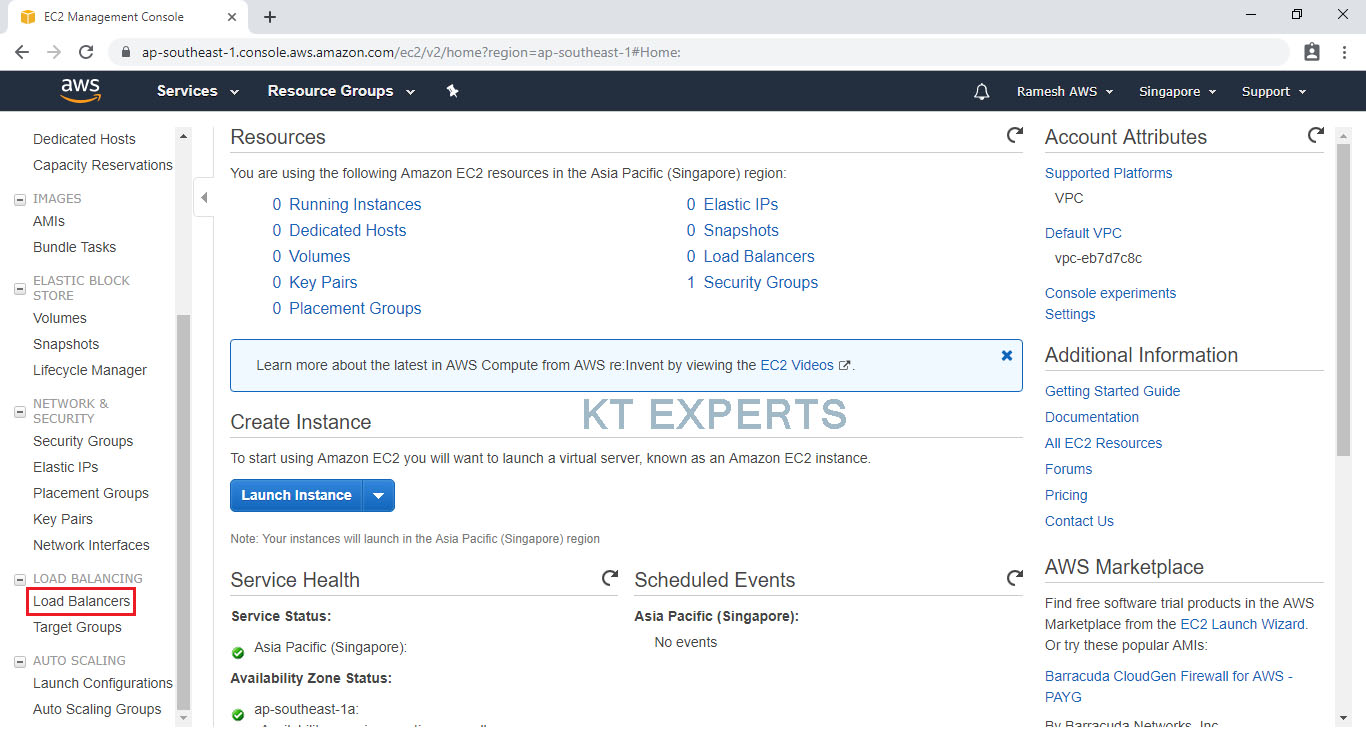Open Launch Configurations in the sidebar
Screen dimensions: 1366x729
click(102, 683)
